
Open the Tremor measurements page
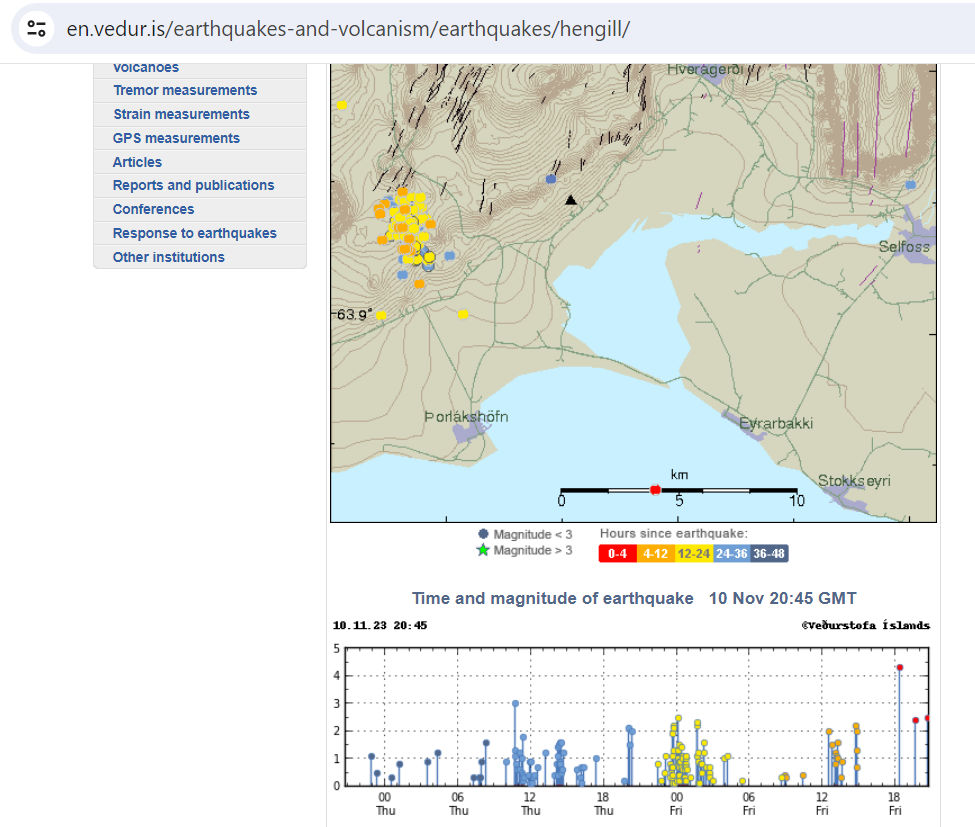coord(184,90)
